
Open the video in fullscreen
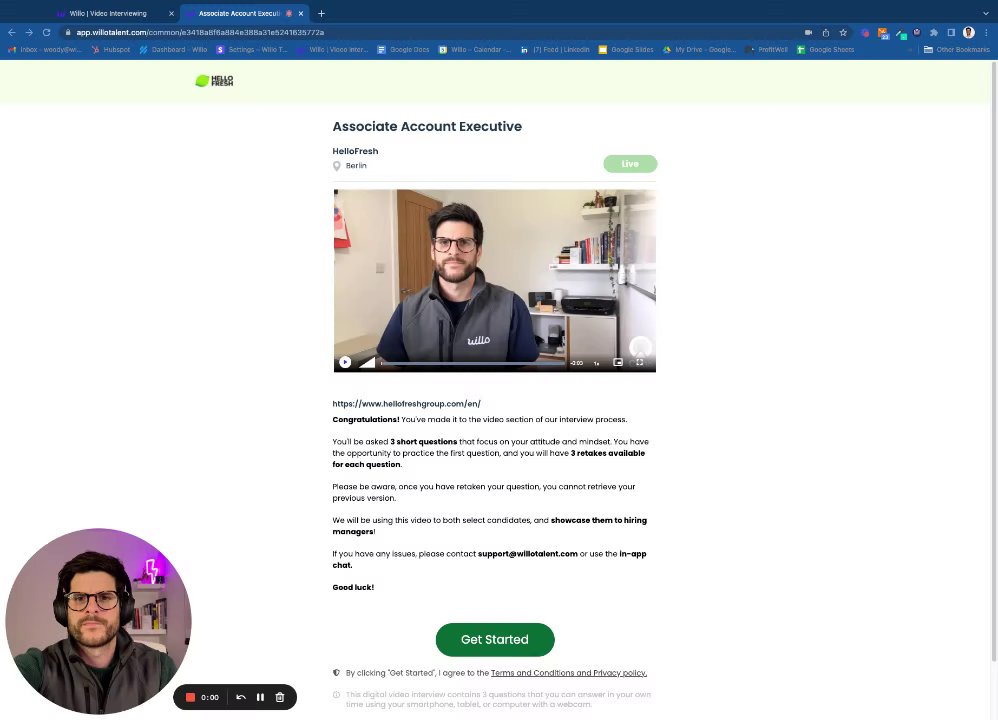click(x=640, y=362)
